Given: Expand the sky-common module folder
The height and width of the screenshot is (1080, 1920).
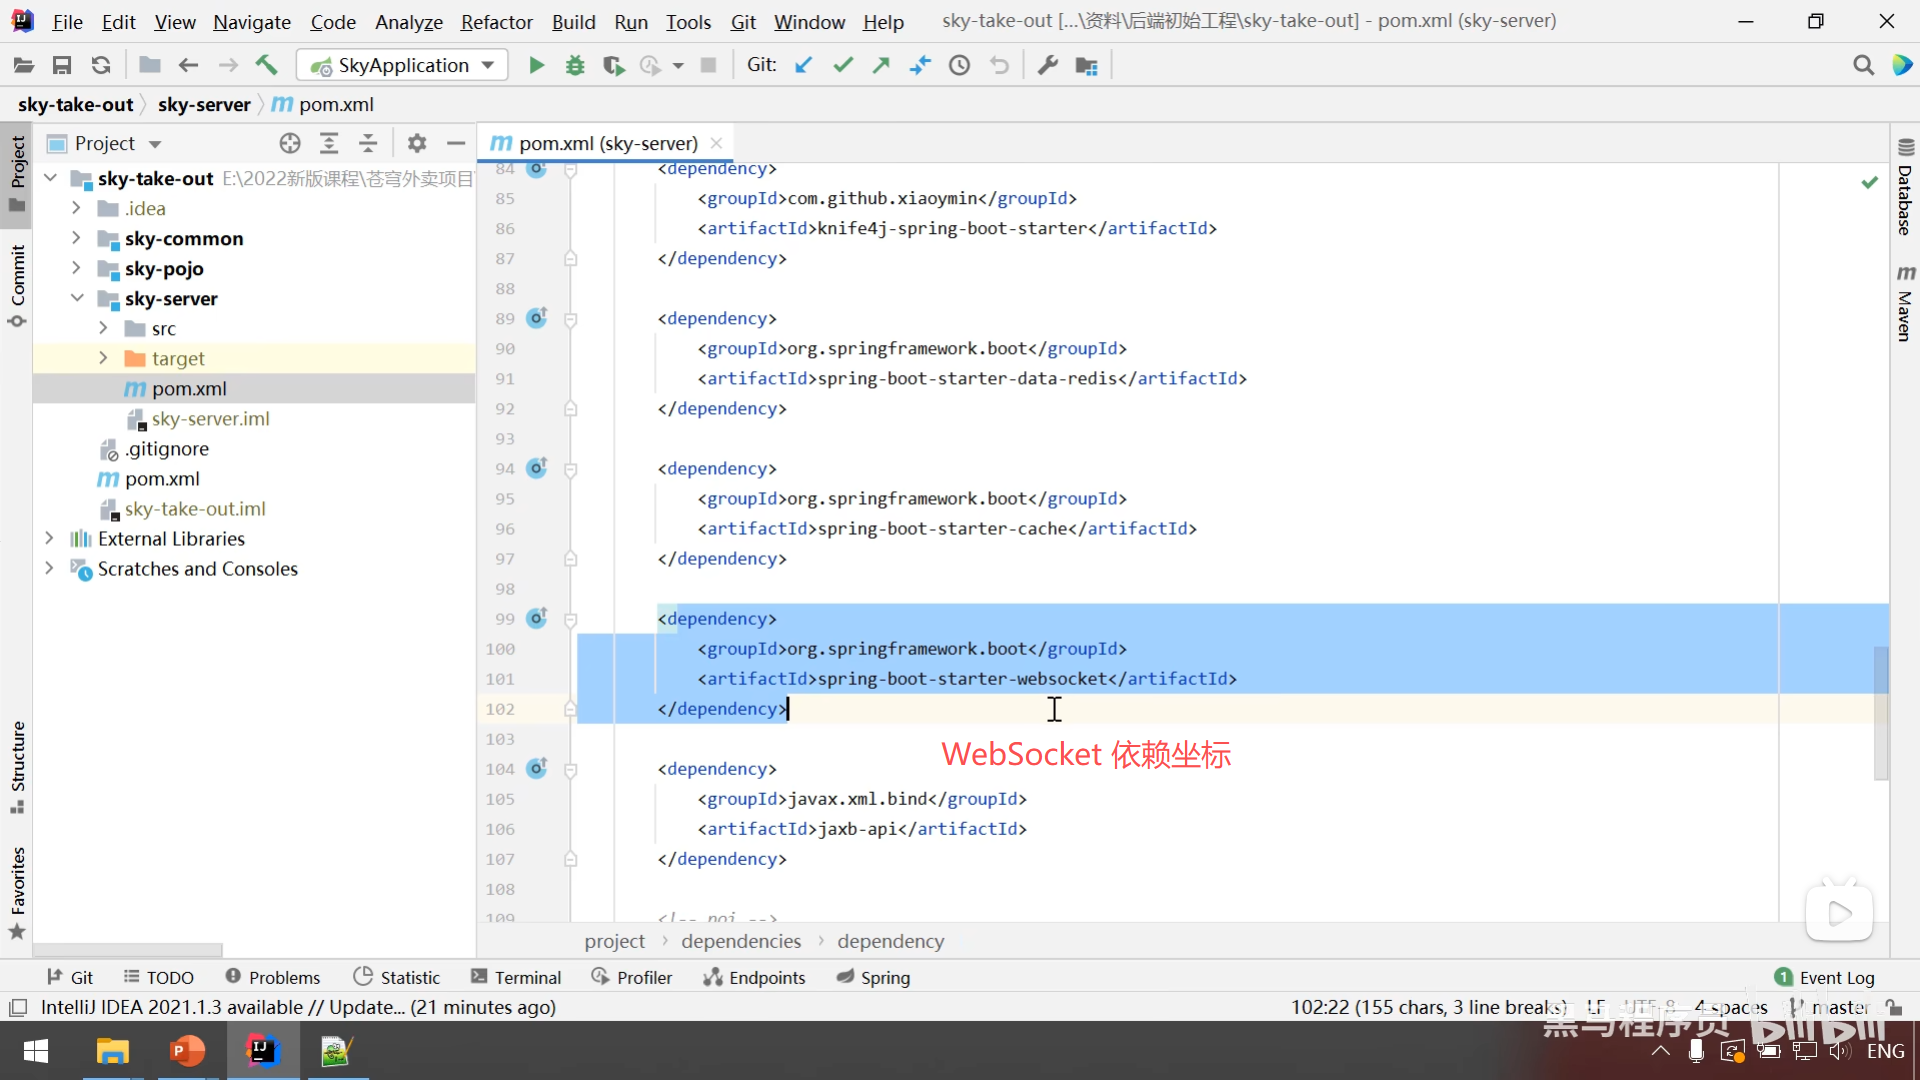Looking at the screenshot, I should 76,238.
